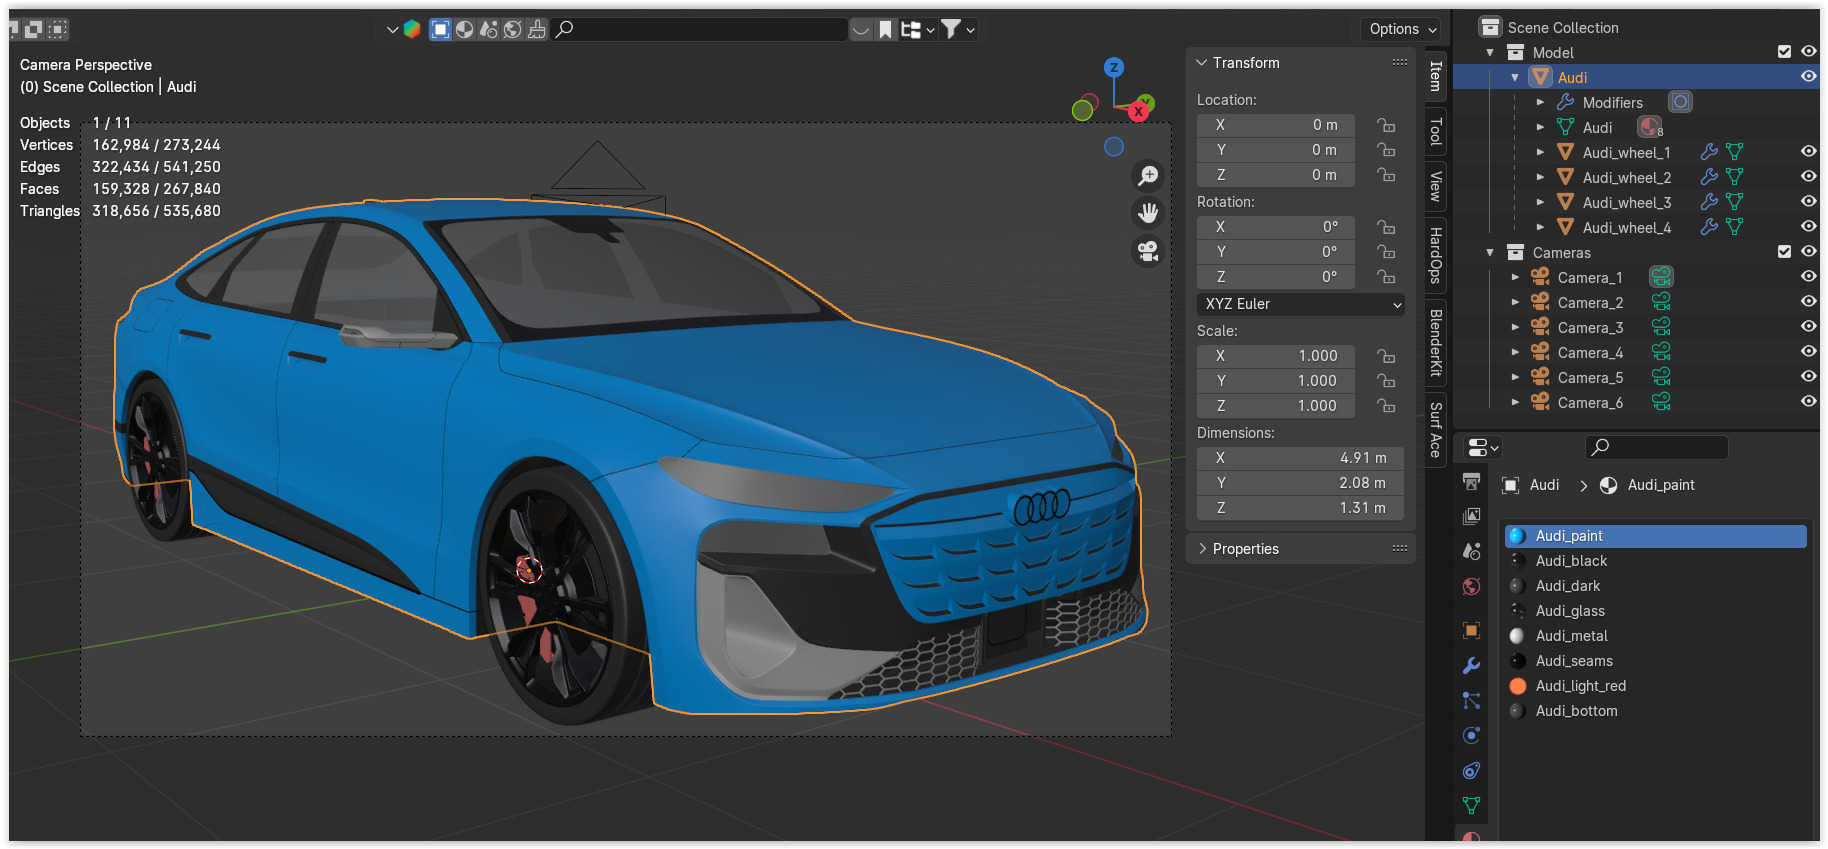Select the Audi_metal material slot

click(x=1655, y=636)
